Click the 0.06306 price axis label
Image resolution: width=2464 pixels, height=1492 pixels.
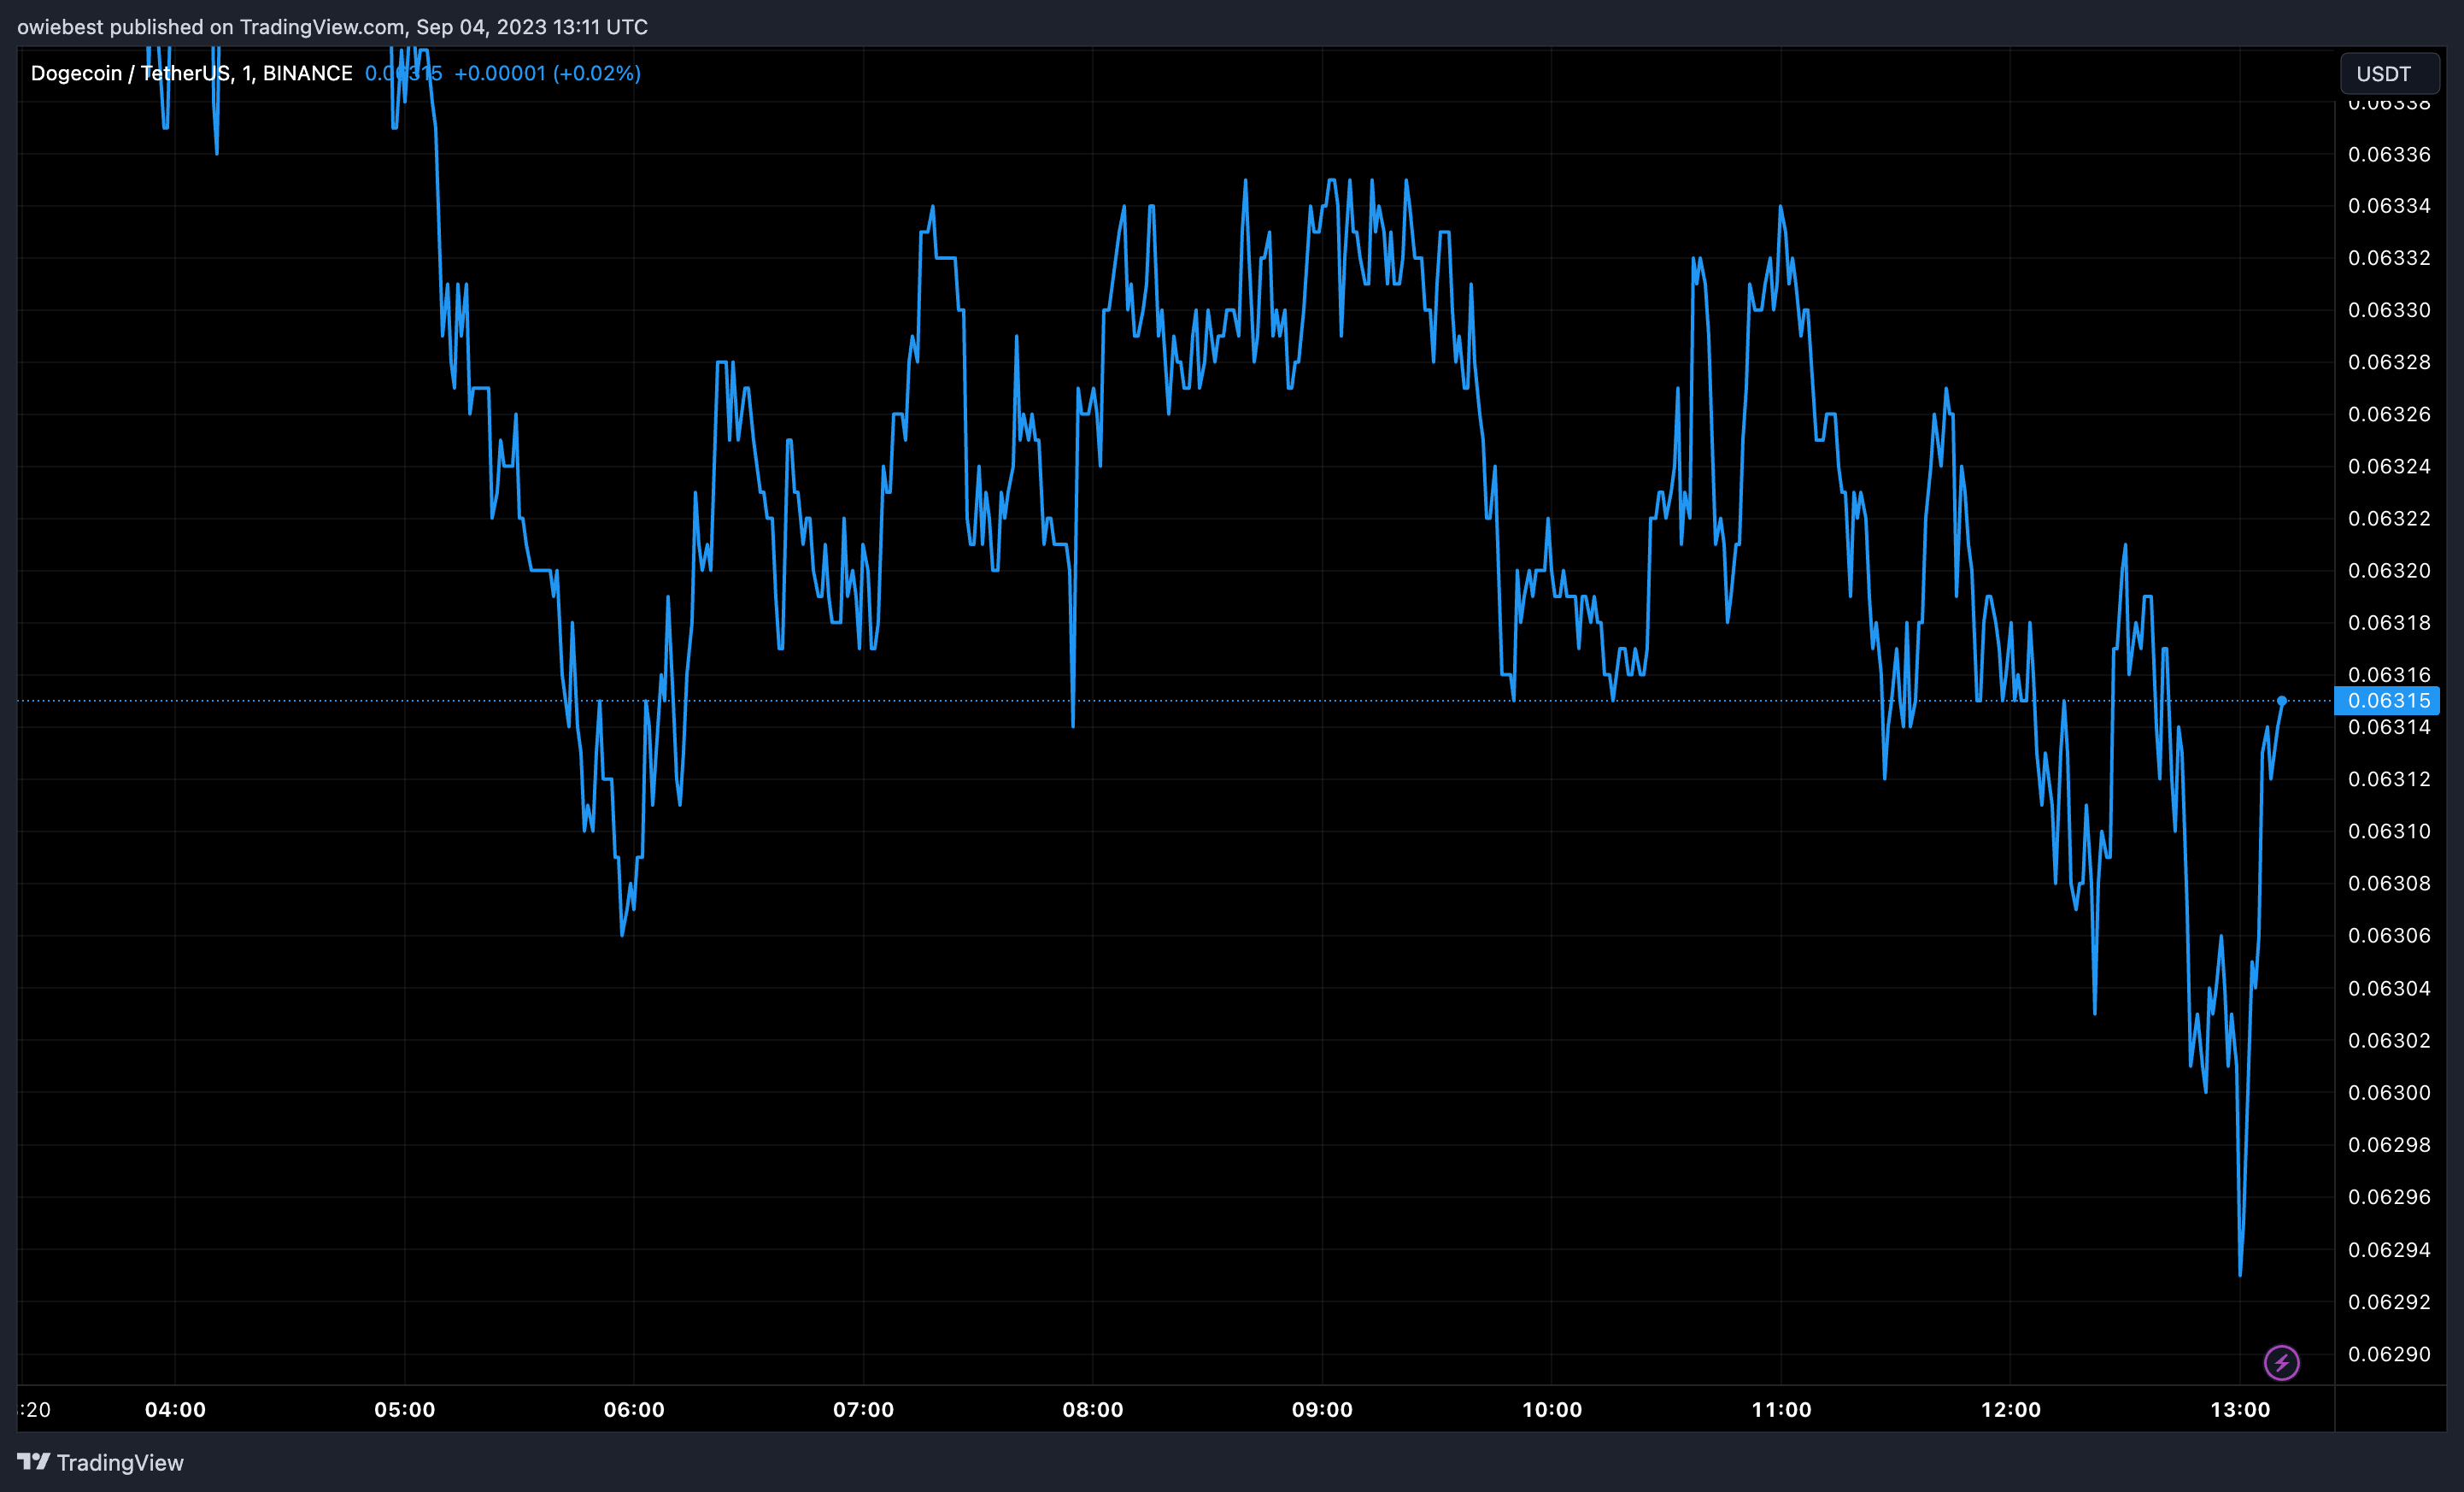tap(2389, 935)
